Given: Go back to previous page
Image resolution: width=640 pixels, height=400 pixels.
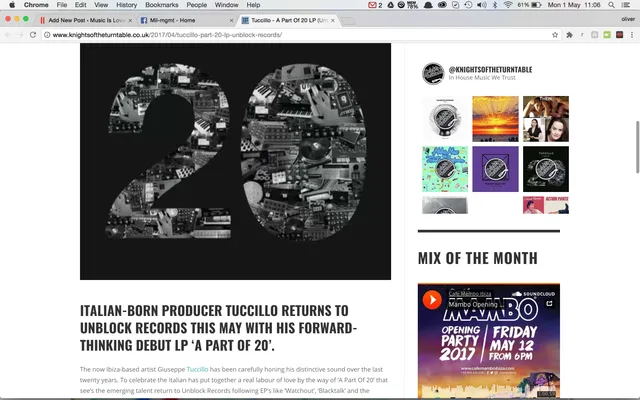Looking at the screenshot, I should pyautogui.click(x=8, y=35).
